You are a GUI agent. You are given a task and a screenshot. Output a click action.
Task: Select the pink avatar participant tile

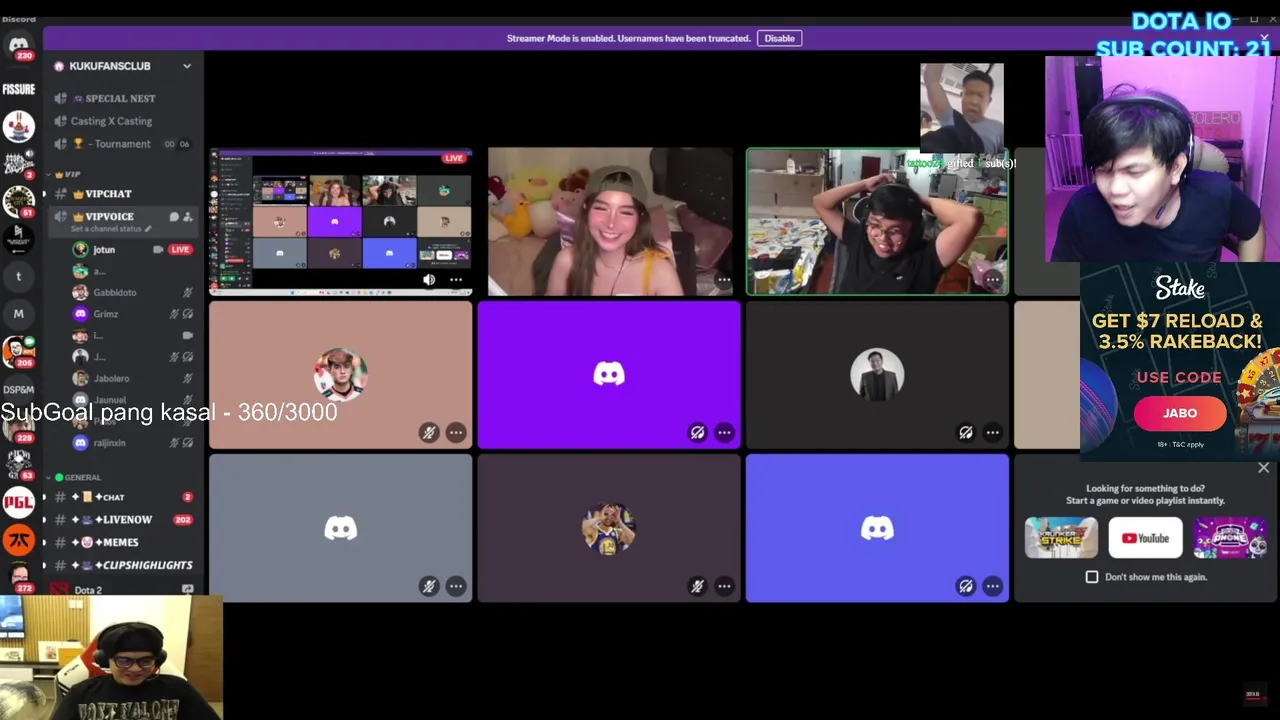[x=340, y=375]
